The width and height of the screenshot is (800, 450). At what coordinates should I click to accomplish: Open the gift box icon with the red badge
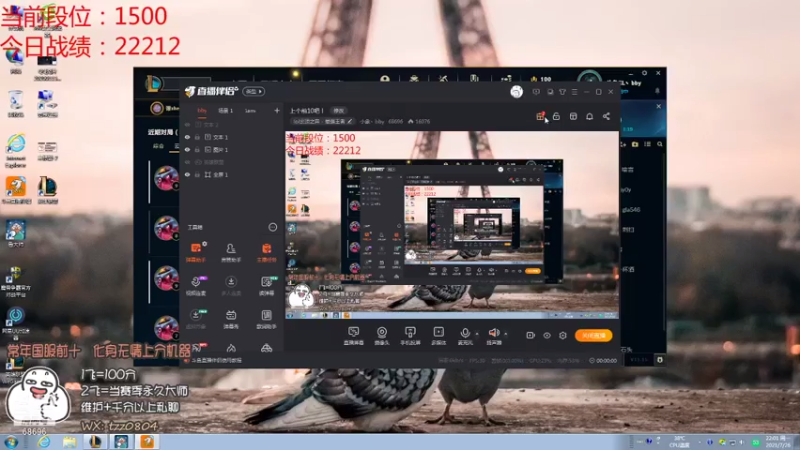(x=540, y=116)
